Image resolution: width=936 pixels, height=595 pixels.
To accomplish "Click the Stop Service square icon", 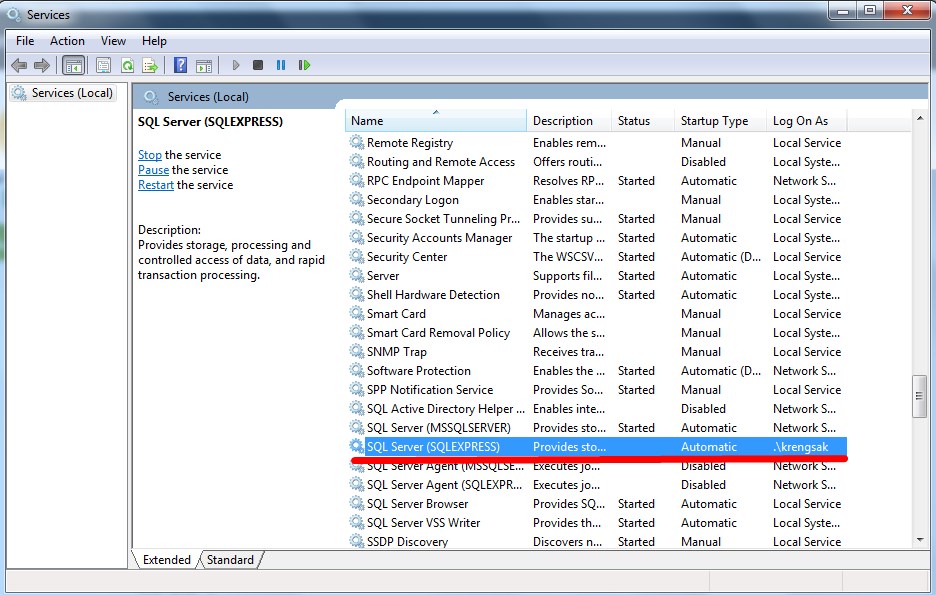I will tap(258, 65).
